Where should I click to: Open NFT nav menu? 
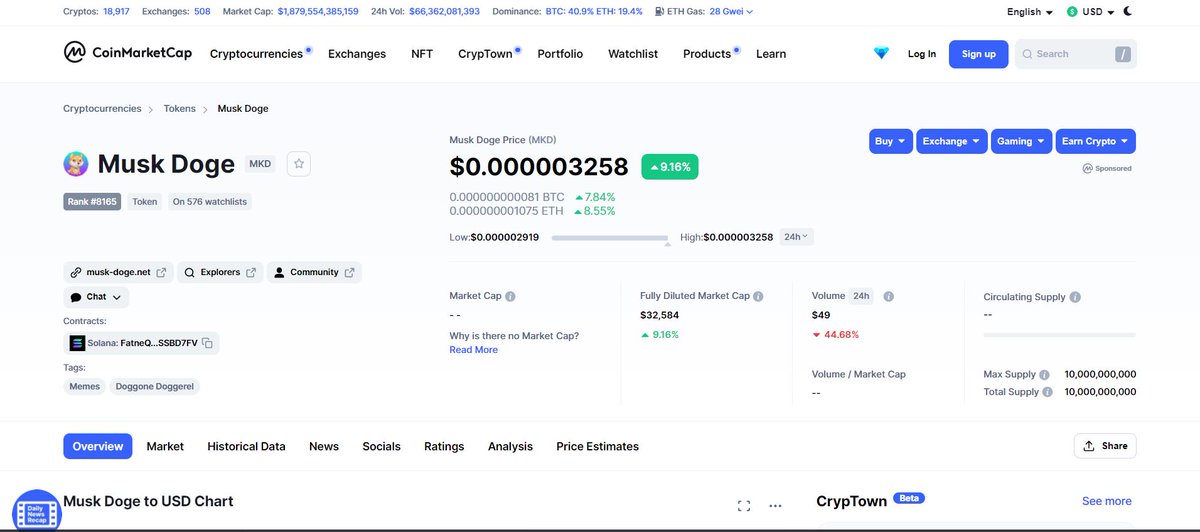422,54
